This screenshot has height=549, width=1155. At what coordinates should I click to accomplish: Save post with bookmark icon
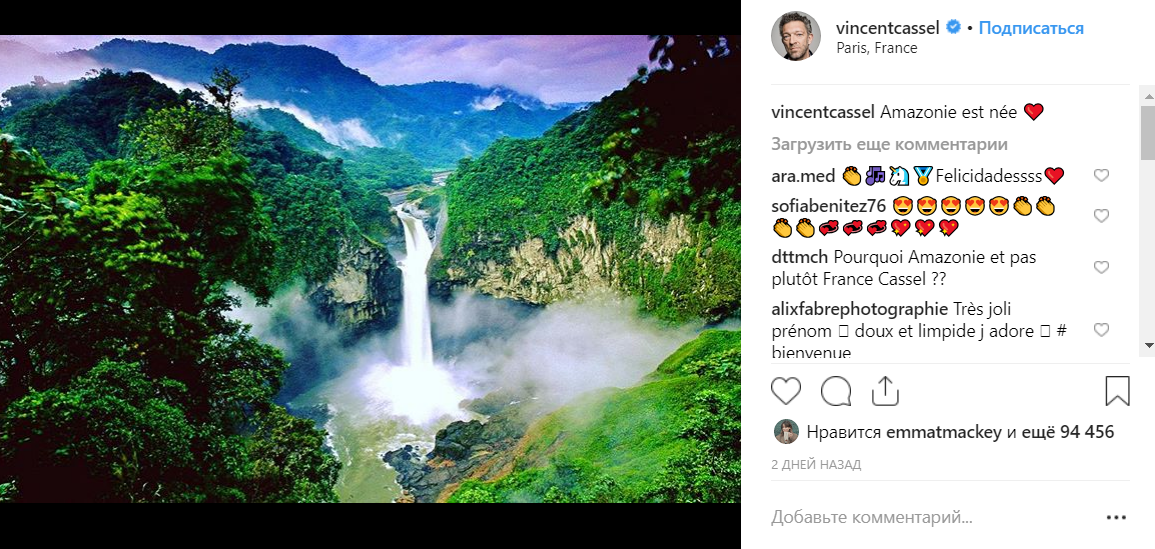coord(1117,390)
